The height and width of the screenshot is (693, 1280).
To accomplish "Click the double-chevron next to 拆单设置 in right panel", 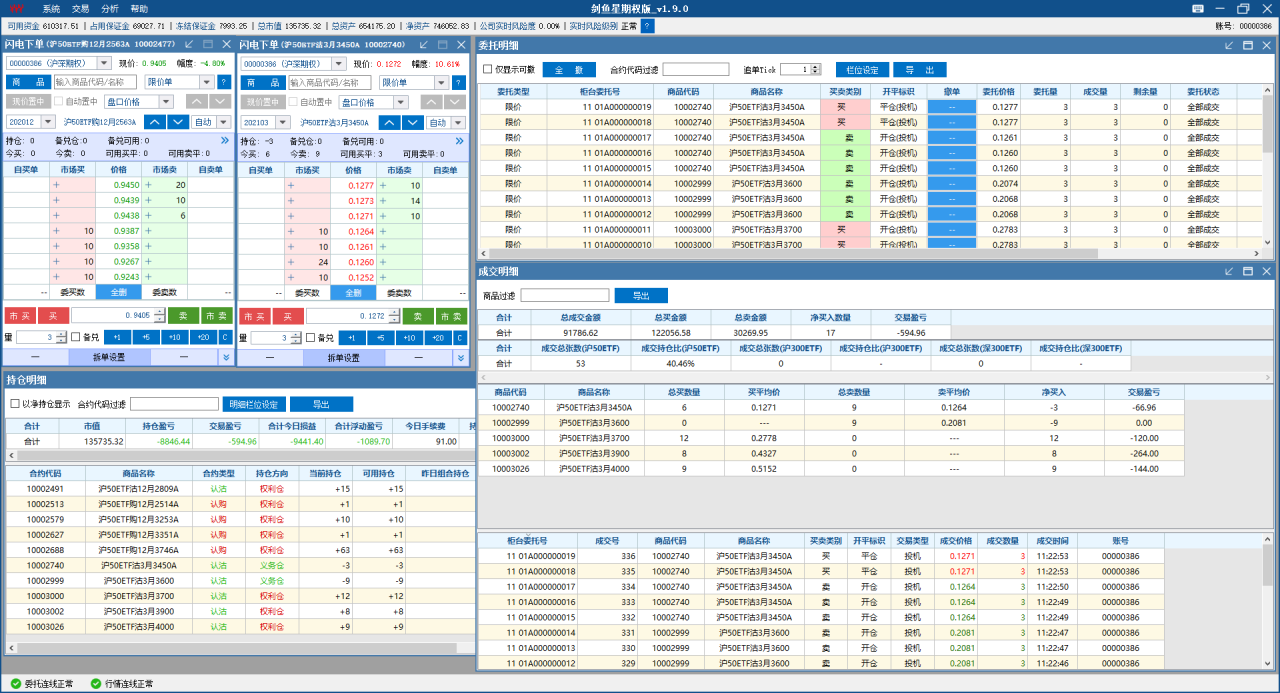I will [461, 357].
